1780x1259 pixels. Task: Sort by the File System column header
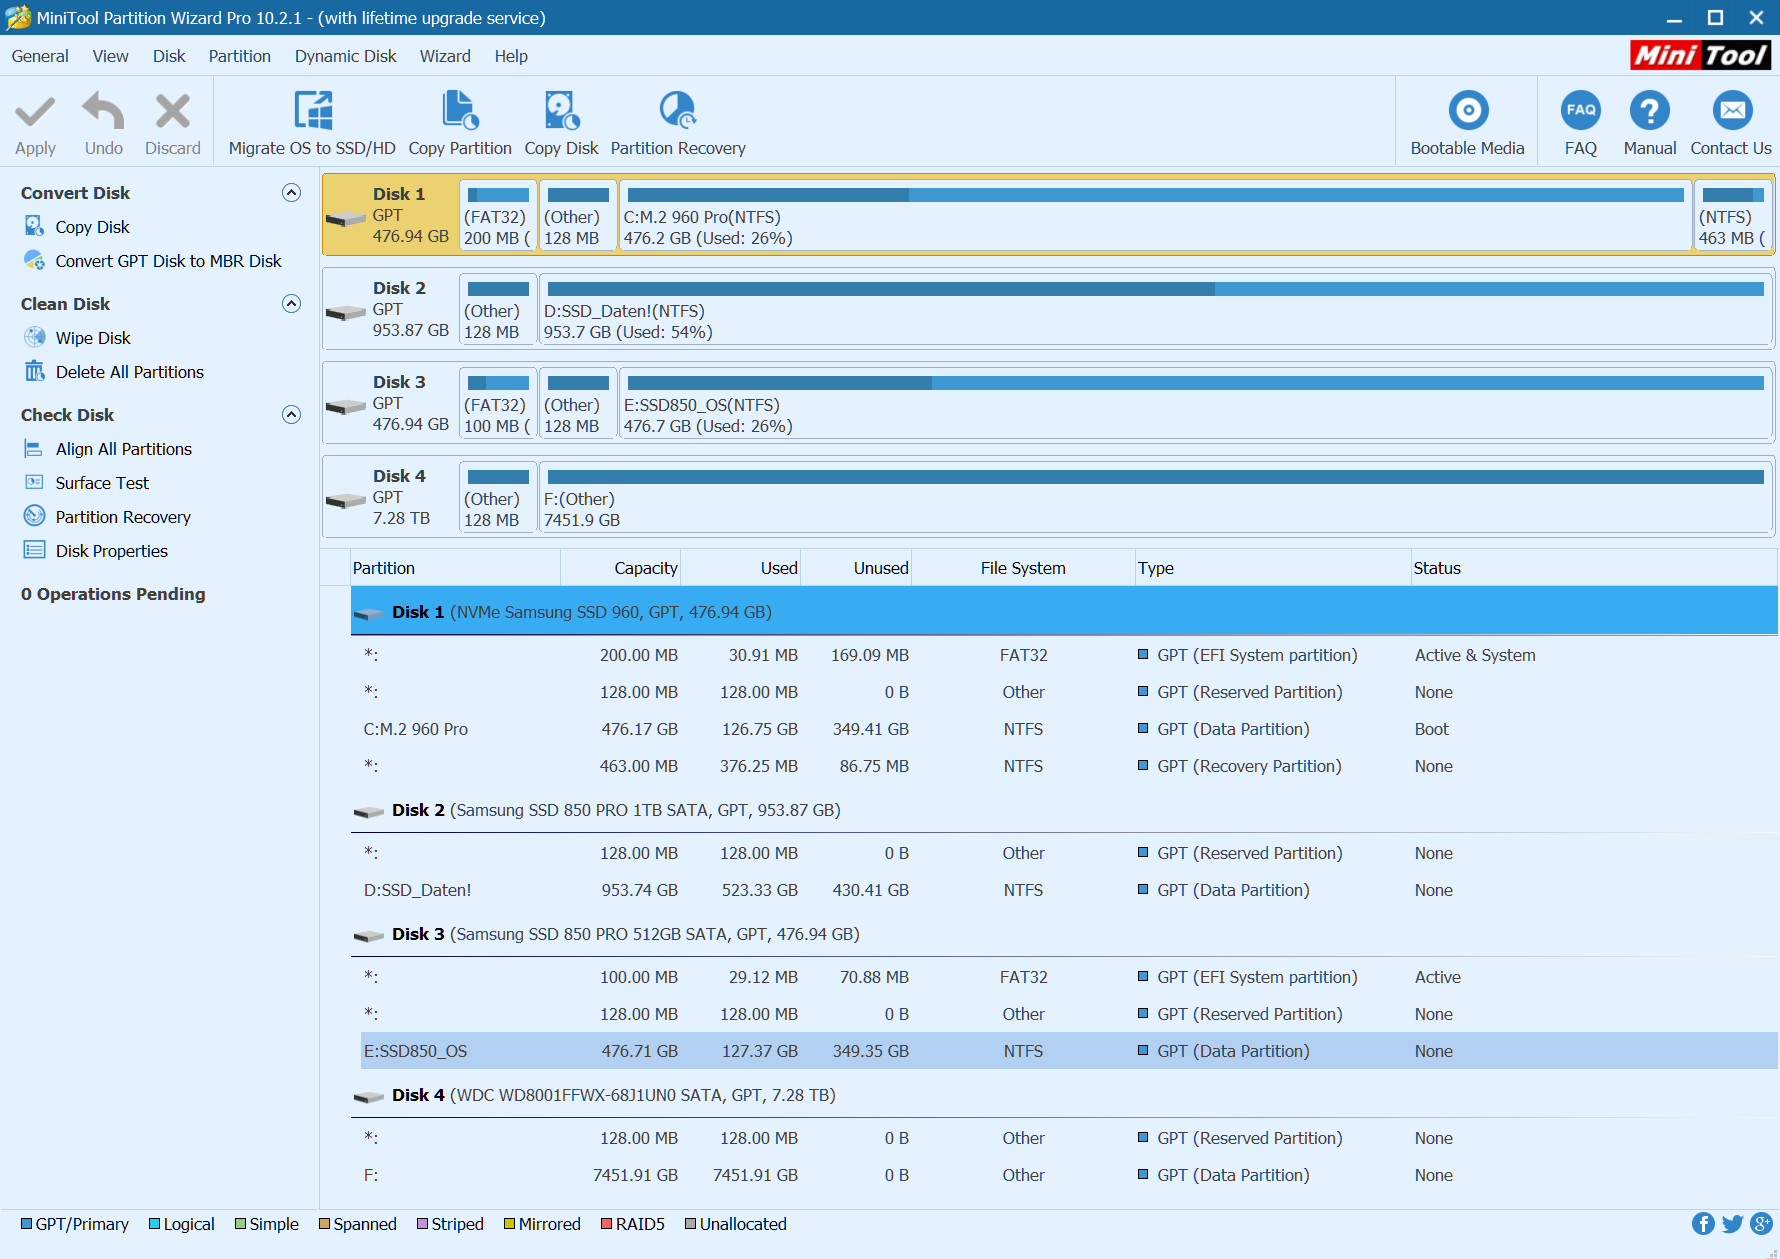1023,568
